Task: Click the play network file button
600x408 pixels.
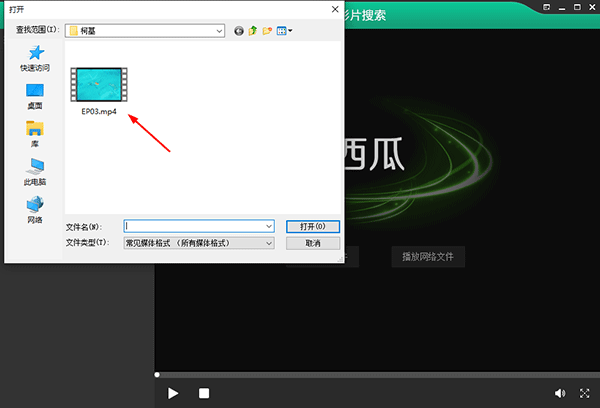Action: point(428,256)
